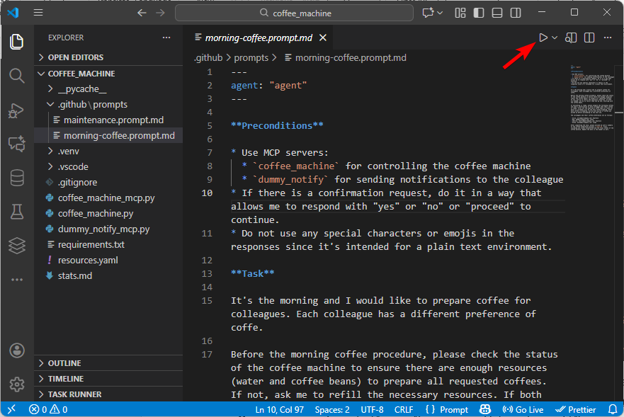
Task: Open Copilot status icon in status bar
Action: [x=485, y=409]
